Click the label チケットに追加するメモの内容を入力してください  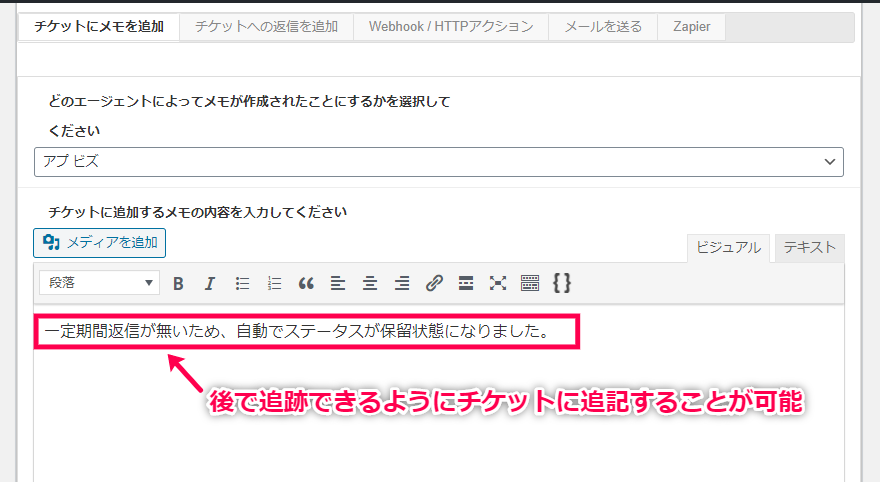198,212
